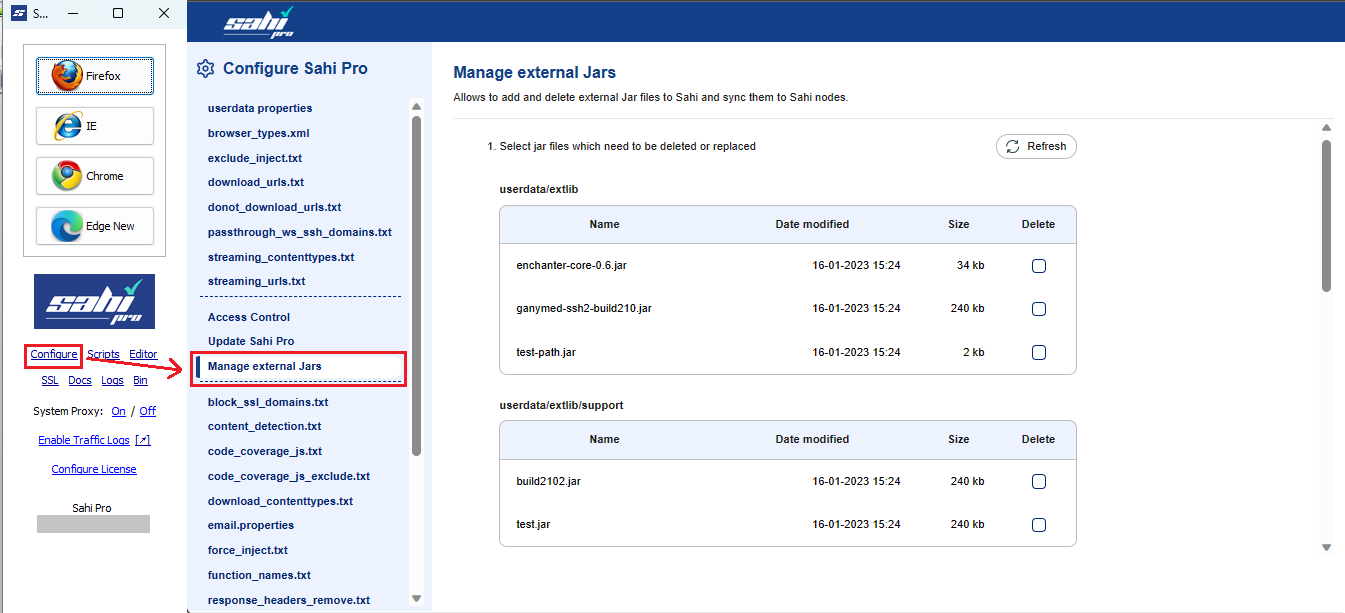
Task: Launch the IE browser button
Action: (x=95, y=126)
